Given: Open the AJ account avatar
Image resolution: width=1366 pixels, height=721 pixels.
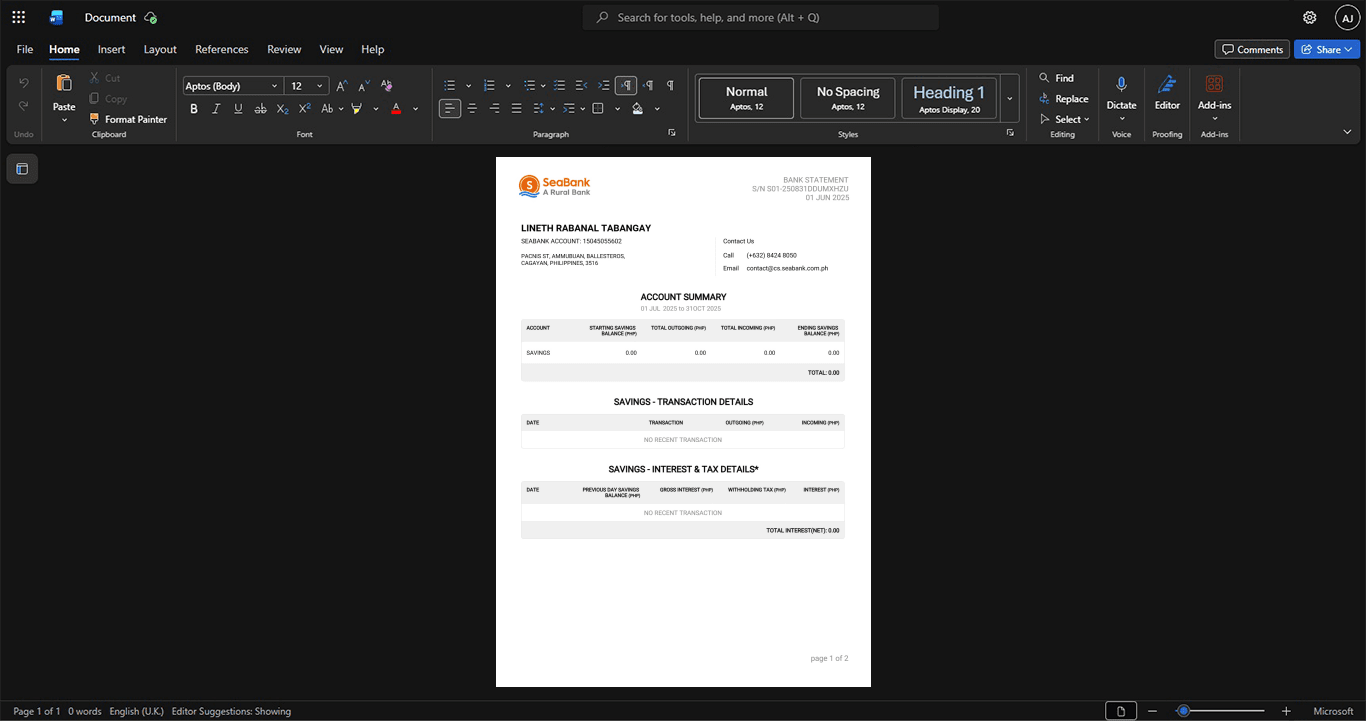Looking at the screenshot, I should 1347,17.
